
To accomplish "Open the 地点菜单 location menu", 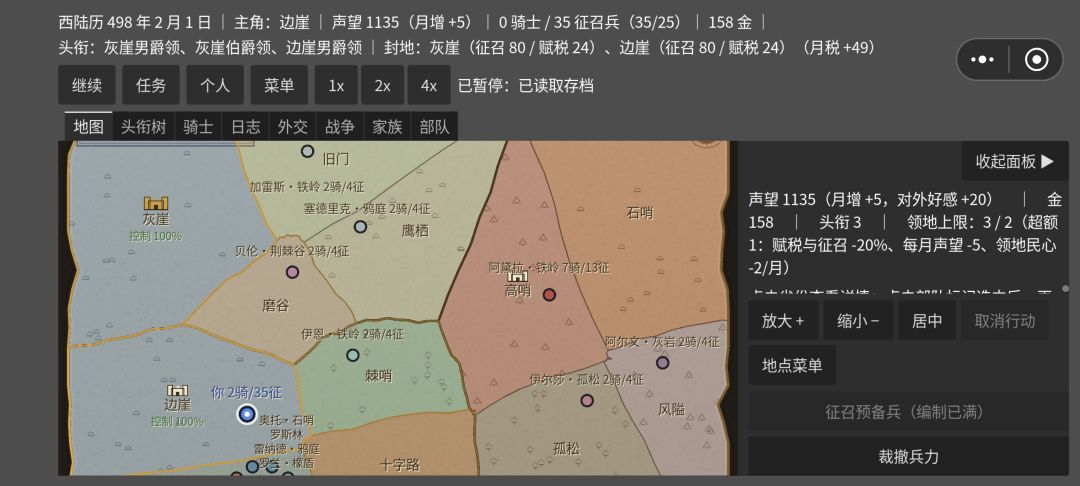I will [792, 365].
